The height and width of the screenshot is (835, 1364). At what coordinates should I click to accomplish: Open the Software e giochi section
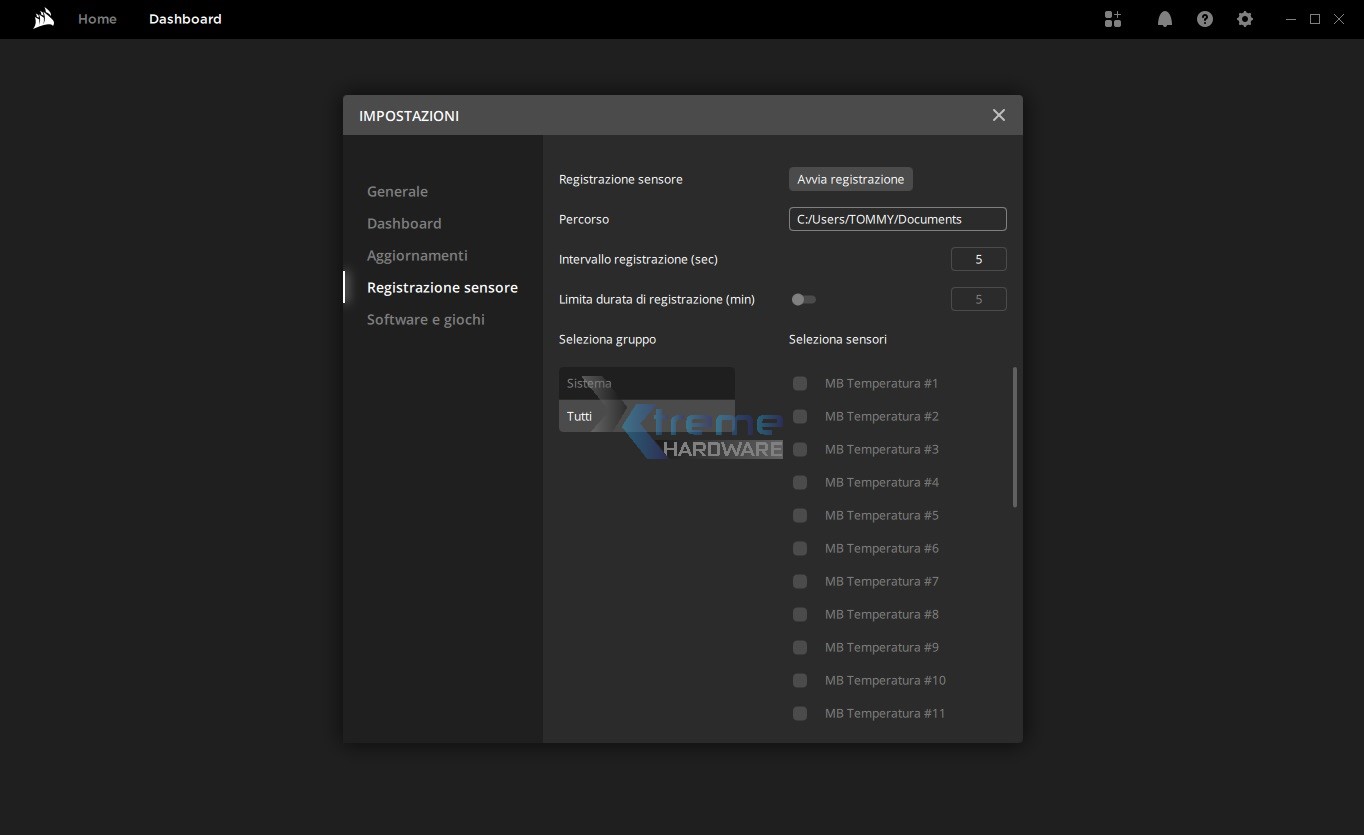425,319
